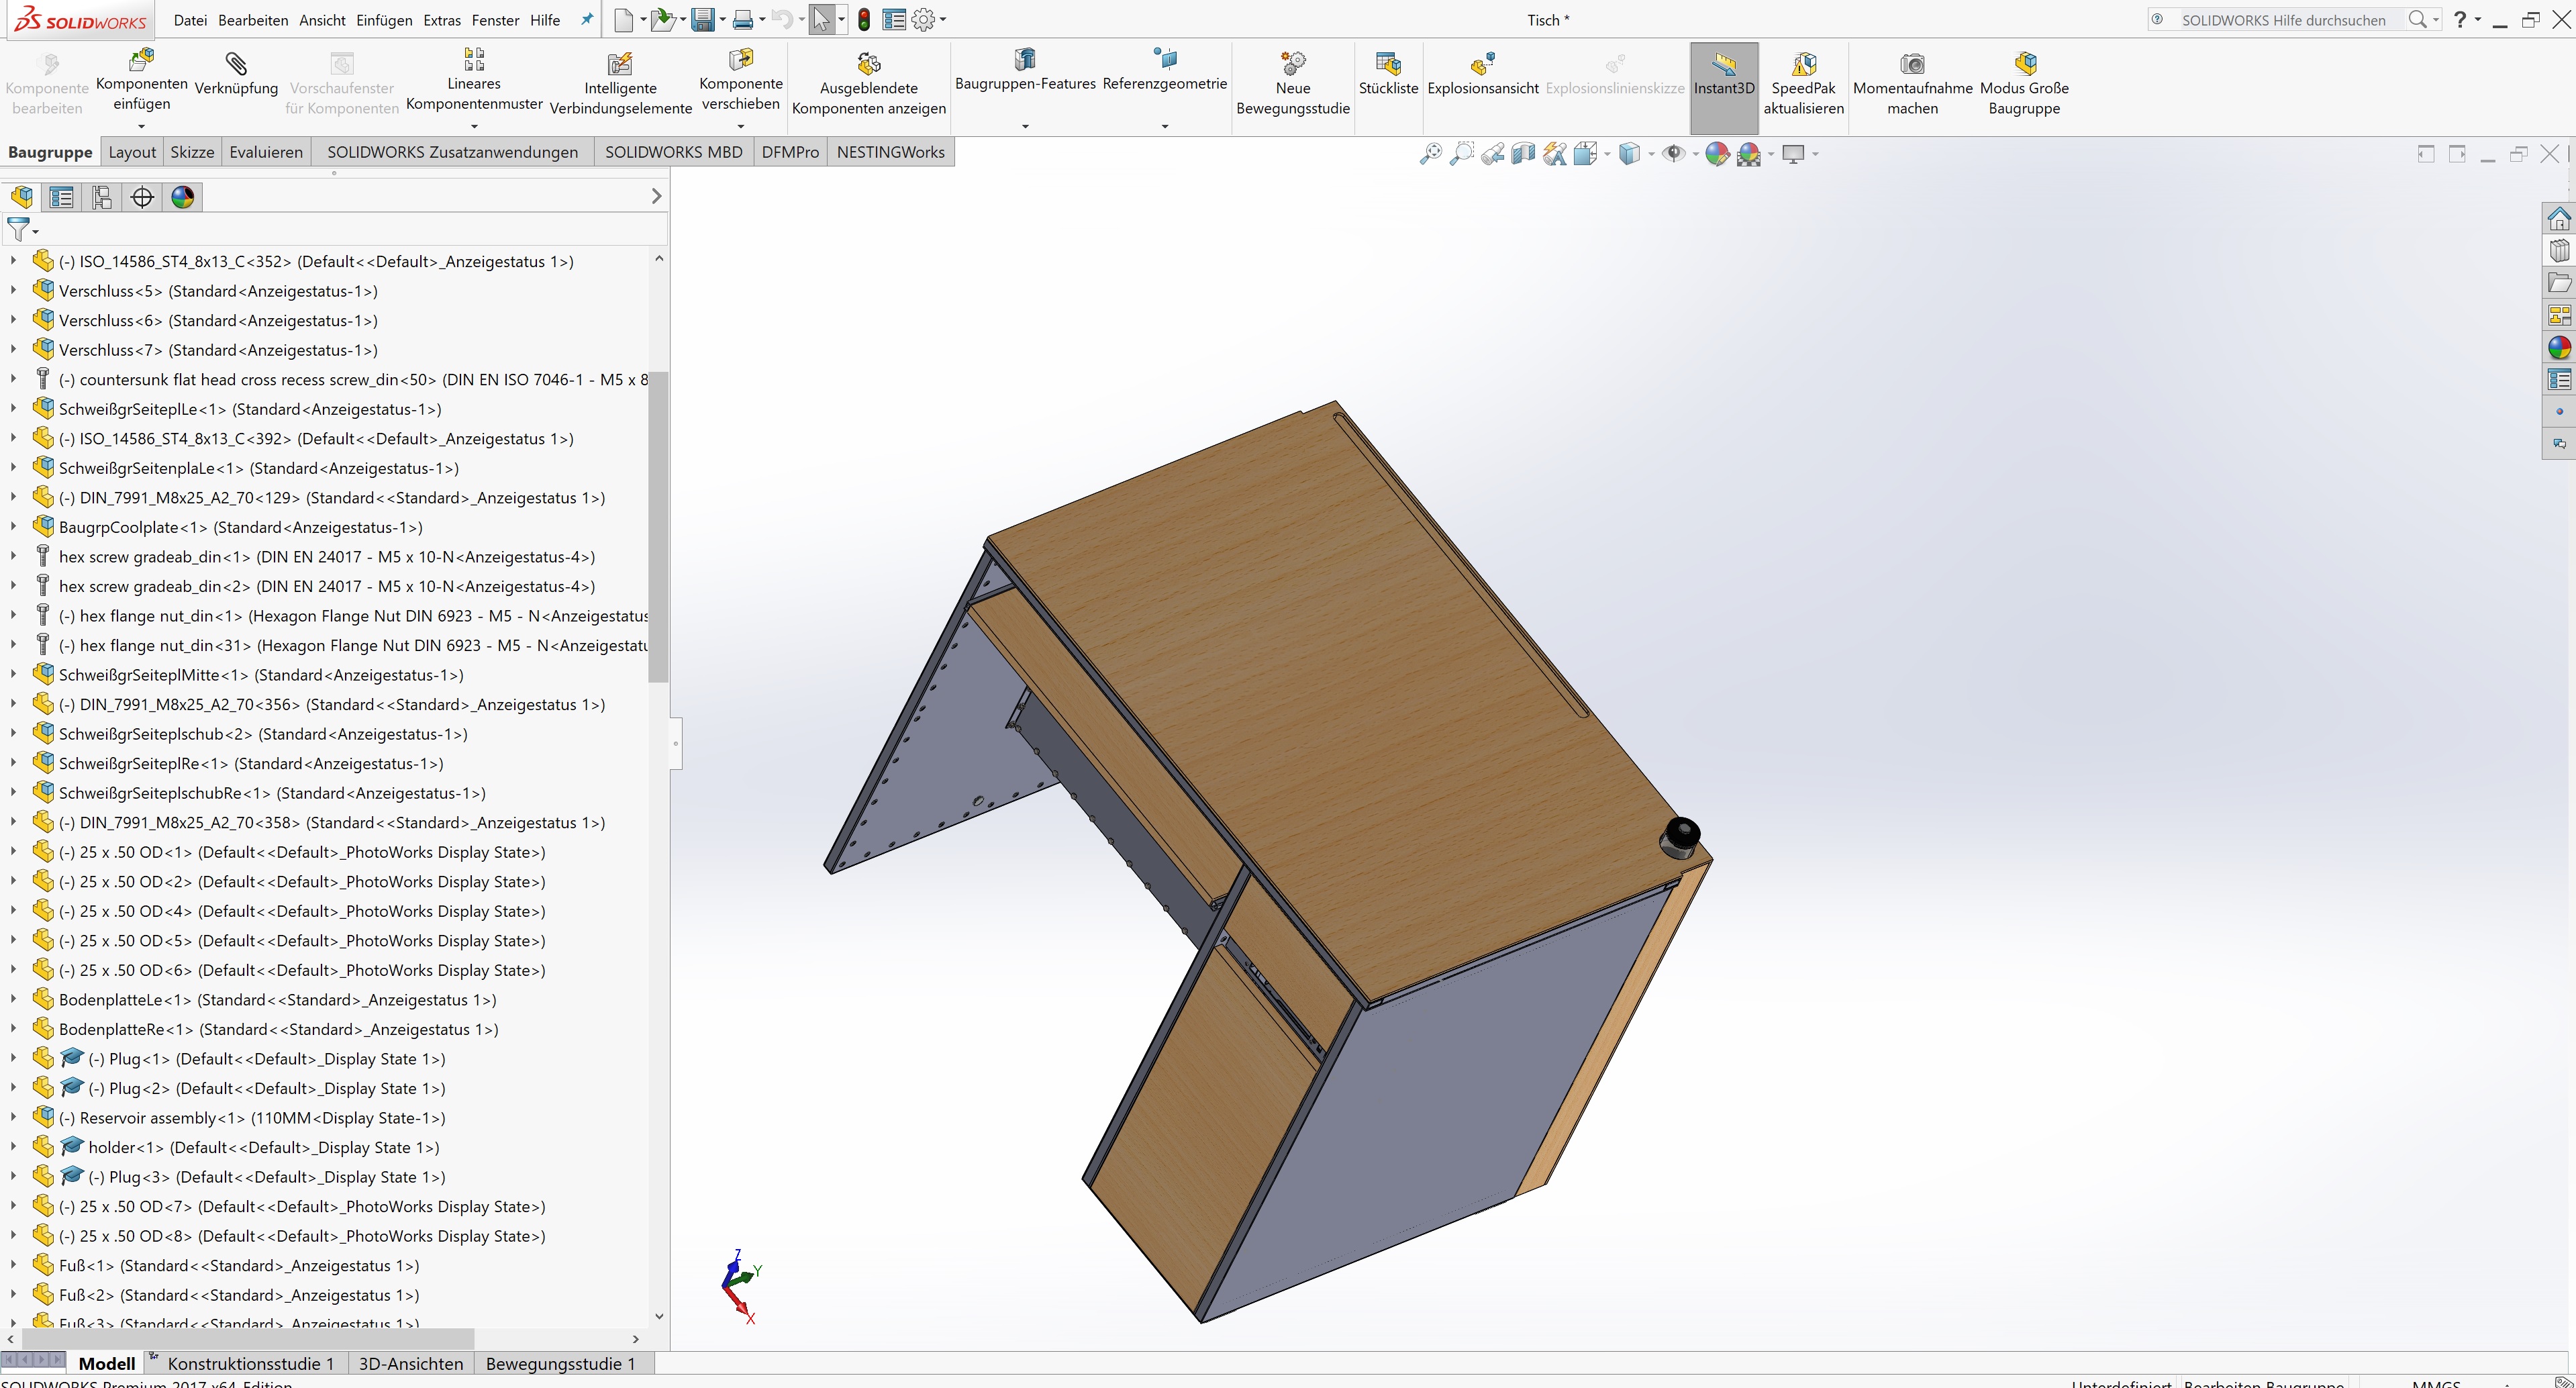Viewport: 2576px width, 1388px height.
Task: Click the appearance color ball in view toolbar
Action: (x=1717, y=154)
